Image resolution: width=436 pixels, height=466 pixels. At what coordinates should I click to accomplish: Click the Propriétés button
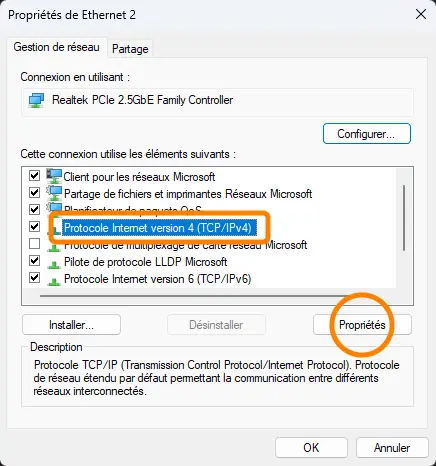coord(362,325)
